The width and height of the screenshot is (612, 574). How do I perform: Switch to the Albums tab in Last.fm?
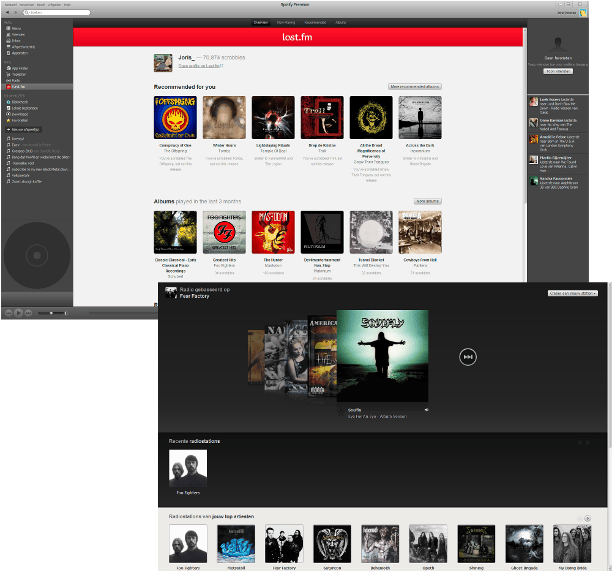(340, 23)
